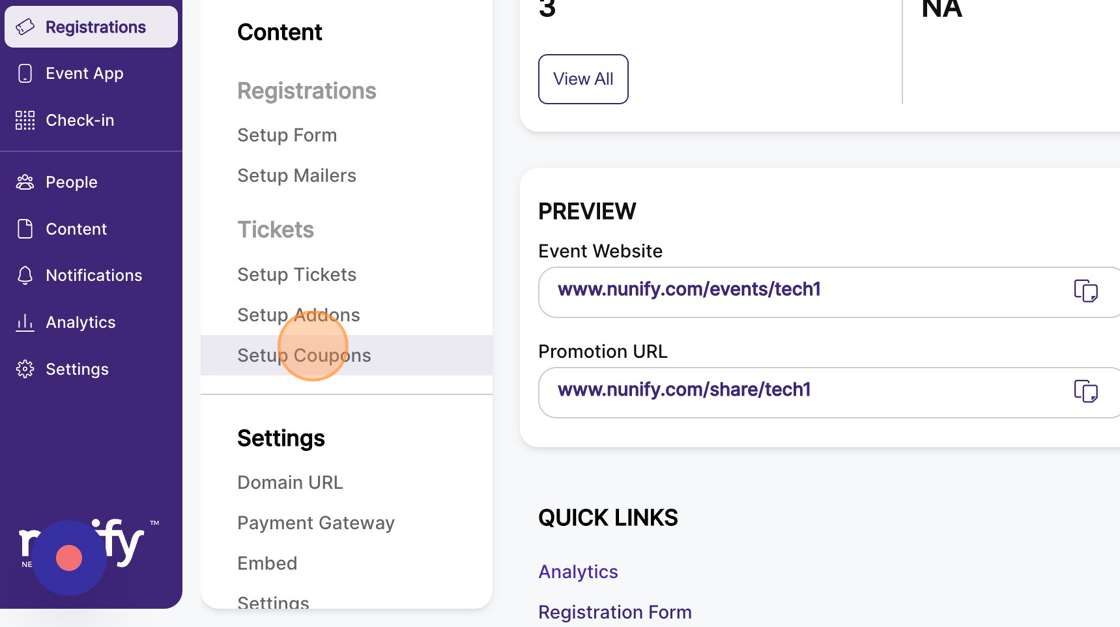Copy the Event Website URL
The image size is (1120, 627).
point(1086,291)
